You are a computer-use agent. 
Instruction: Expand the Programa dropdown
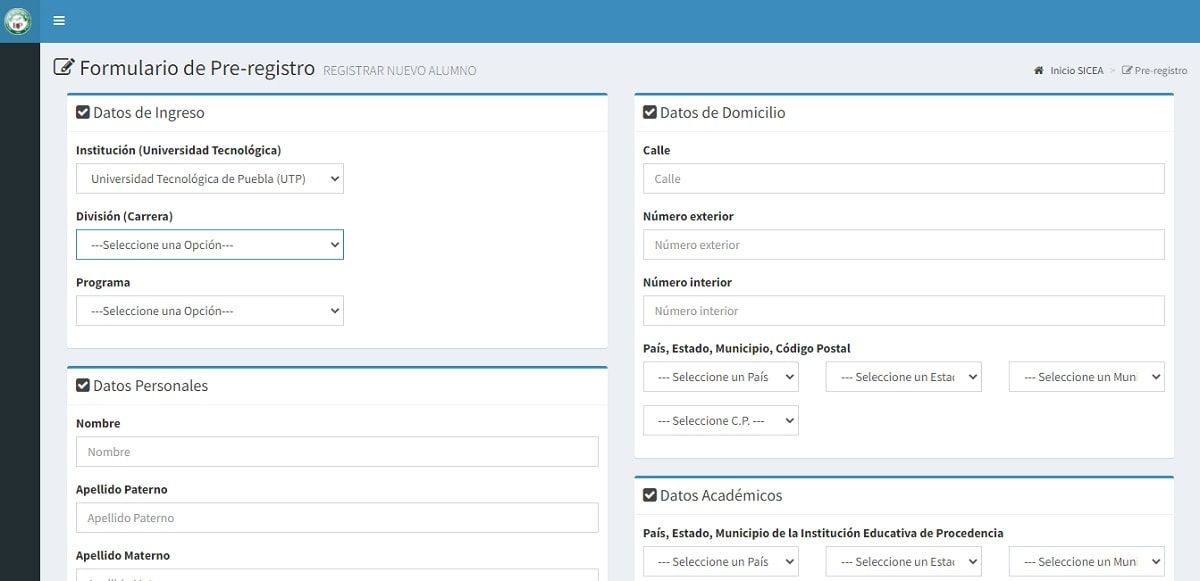pos(210,311)
